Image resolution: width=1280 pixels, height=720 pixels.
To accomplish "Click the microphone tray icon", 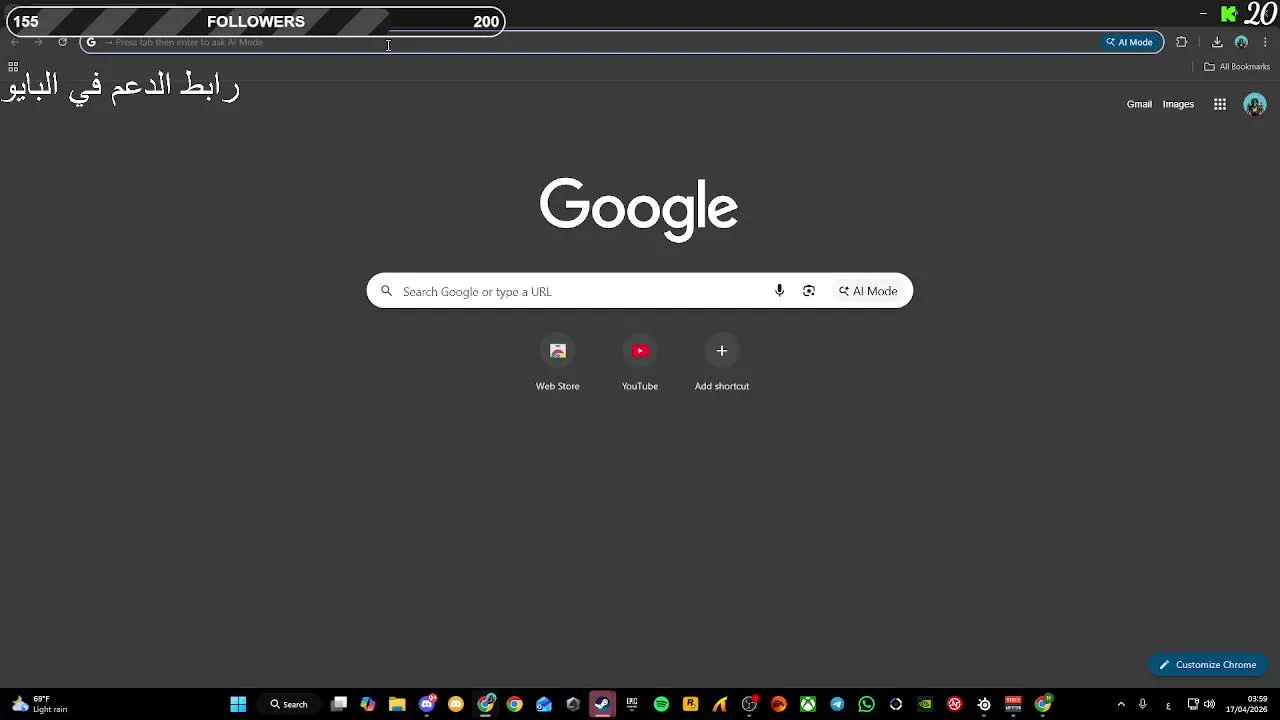I will (1142, 704).
